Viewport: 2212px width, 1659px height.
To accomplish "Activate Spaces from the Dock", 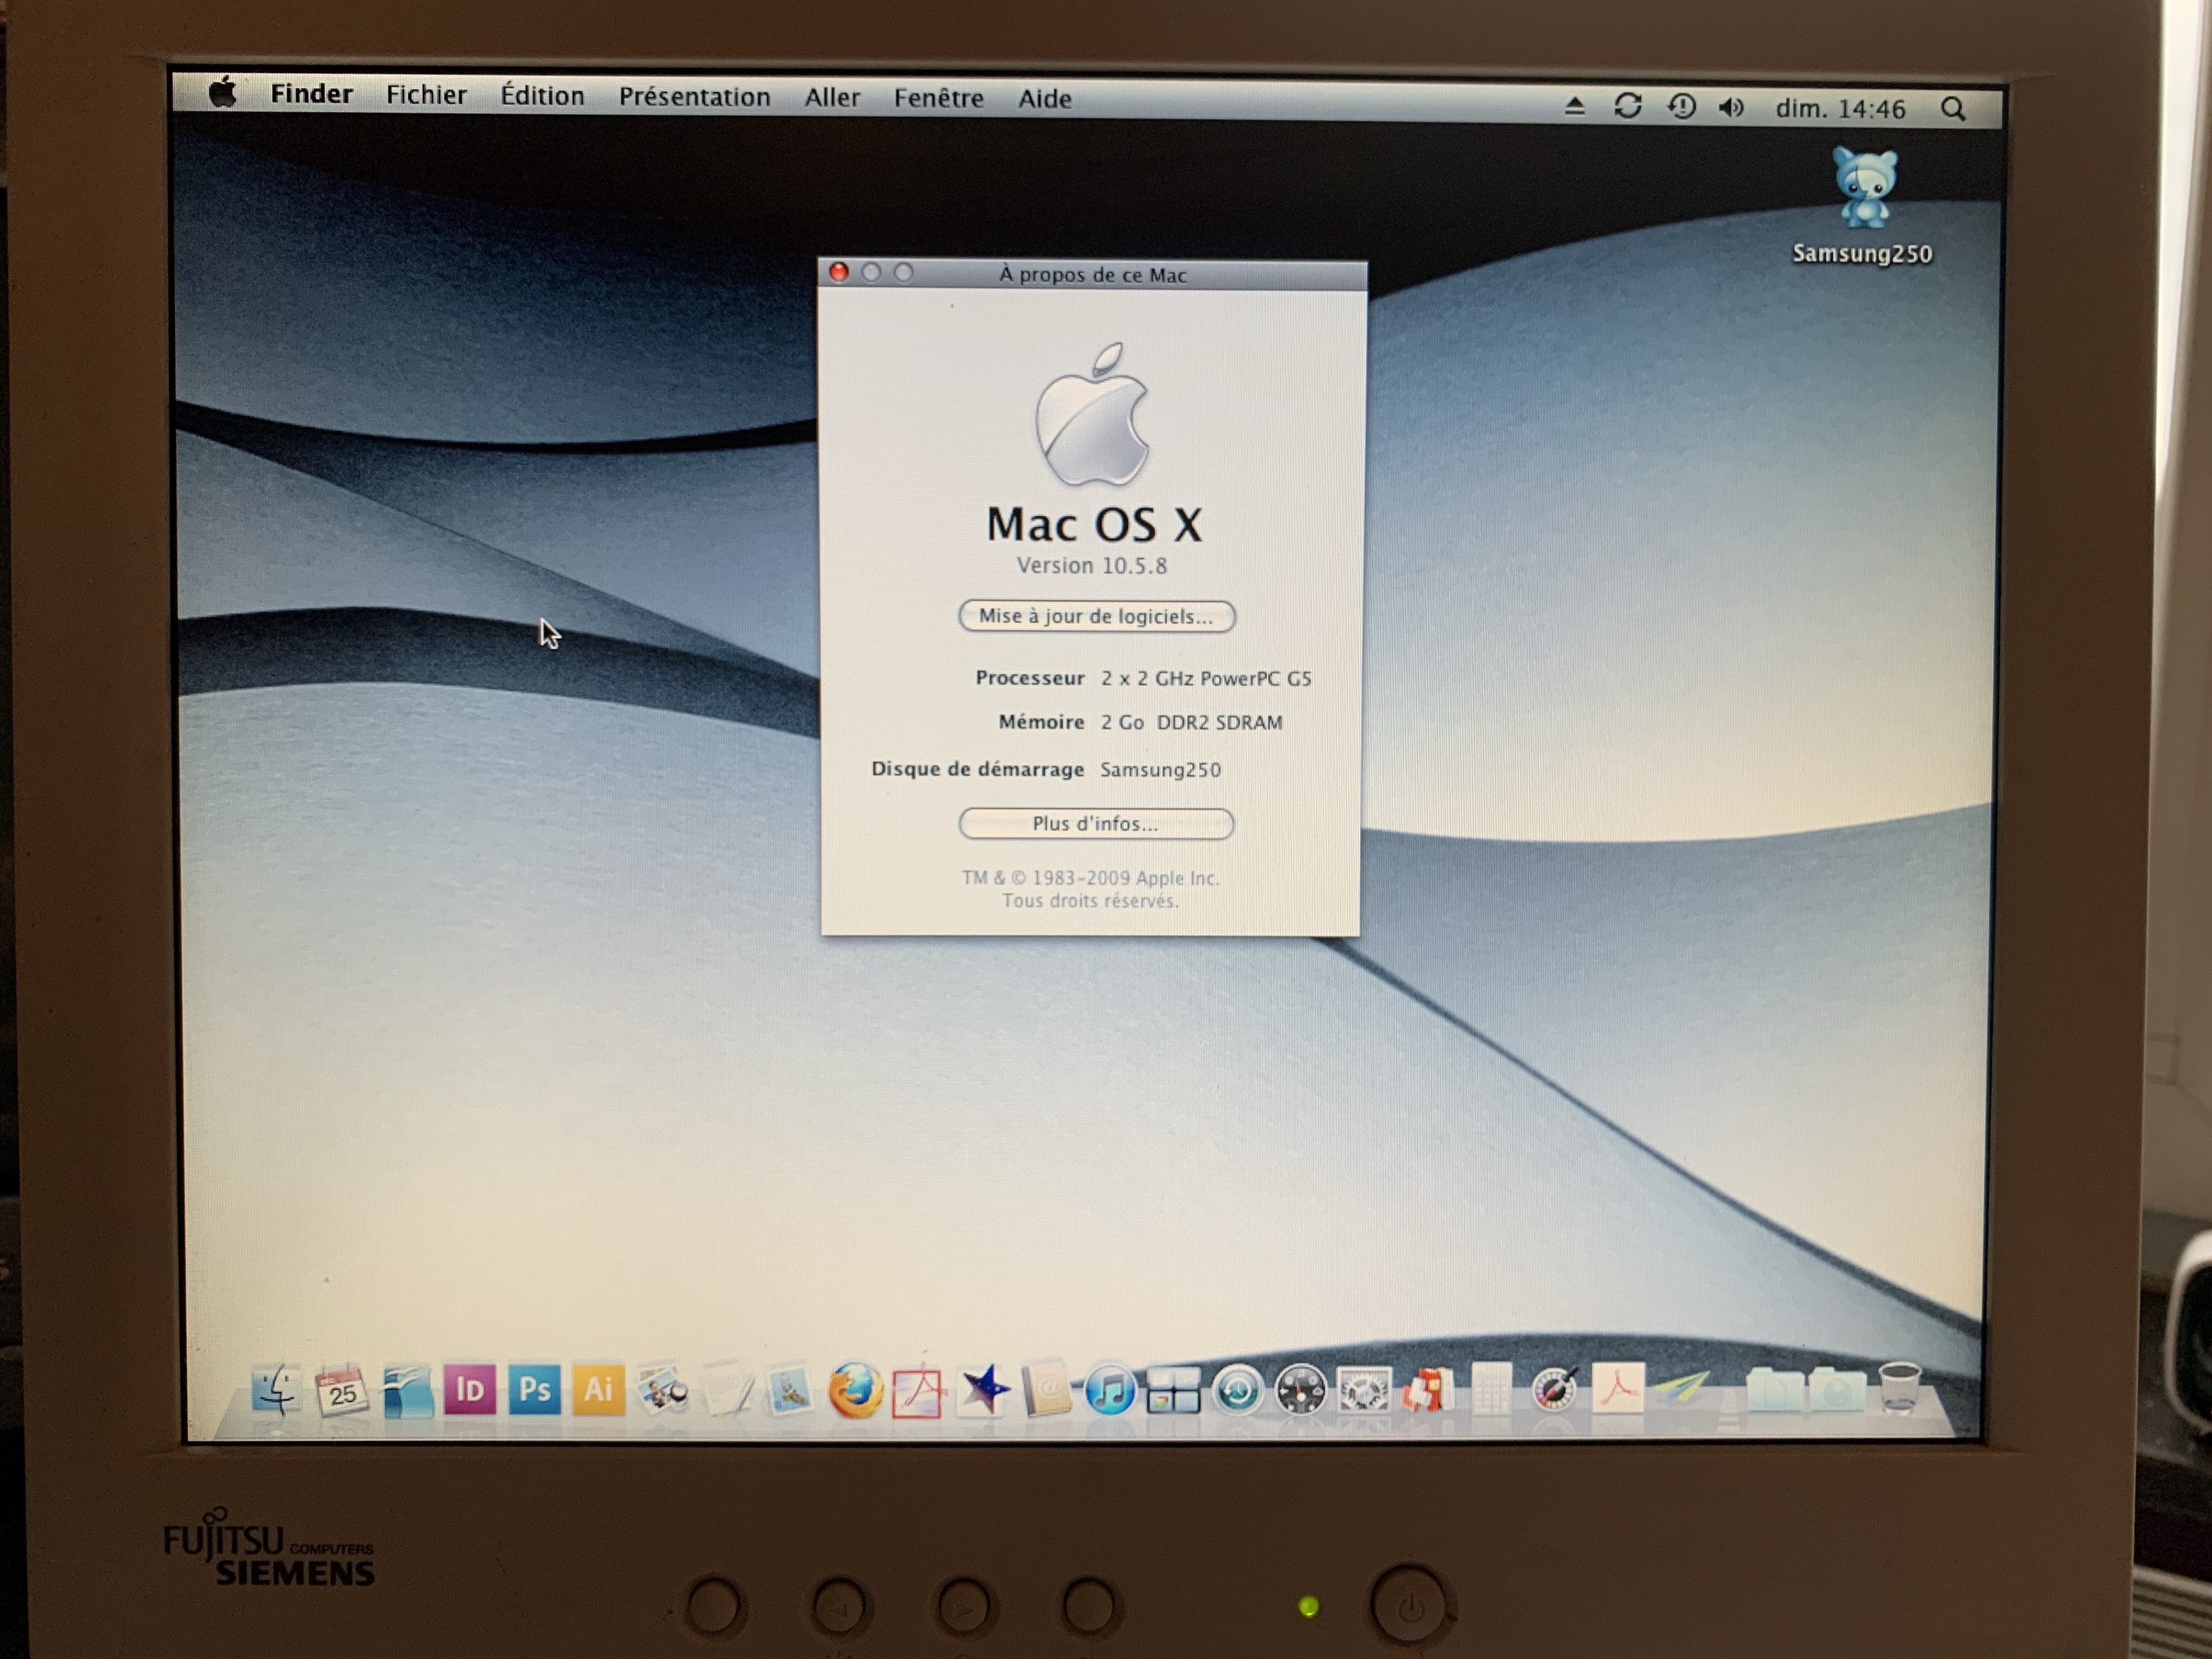I will [x=1173, y=1391].
